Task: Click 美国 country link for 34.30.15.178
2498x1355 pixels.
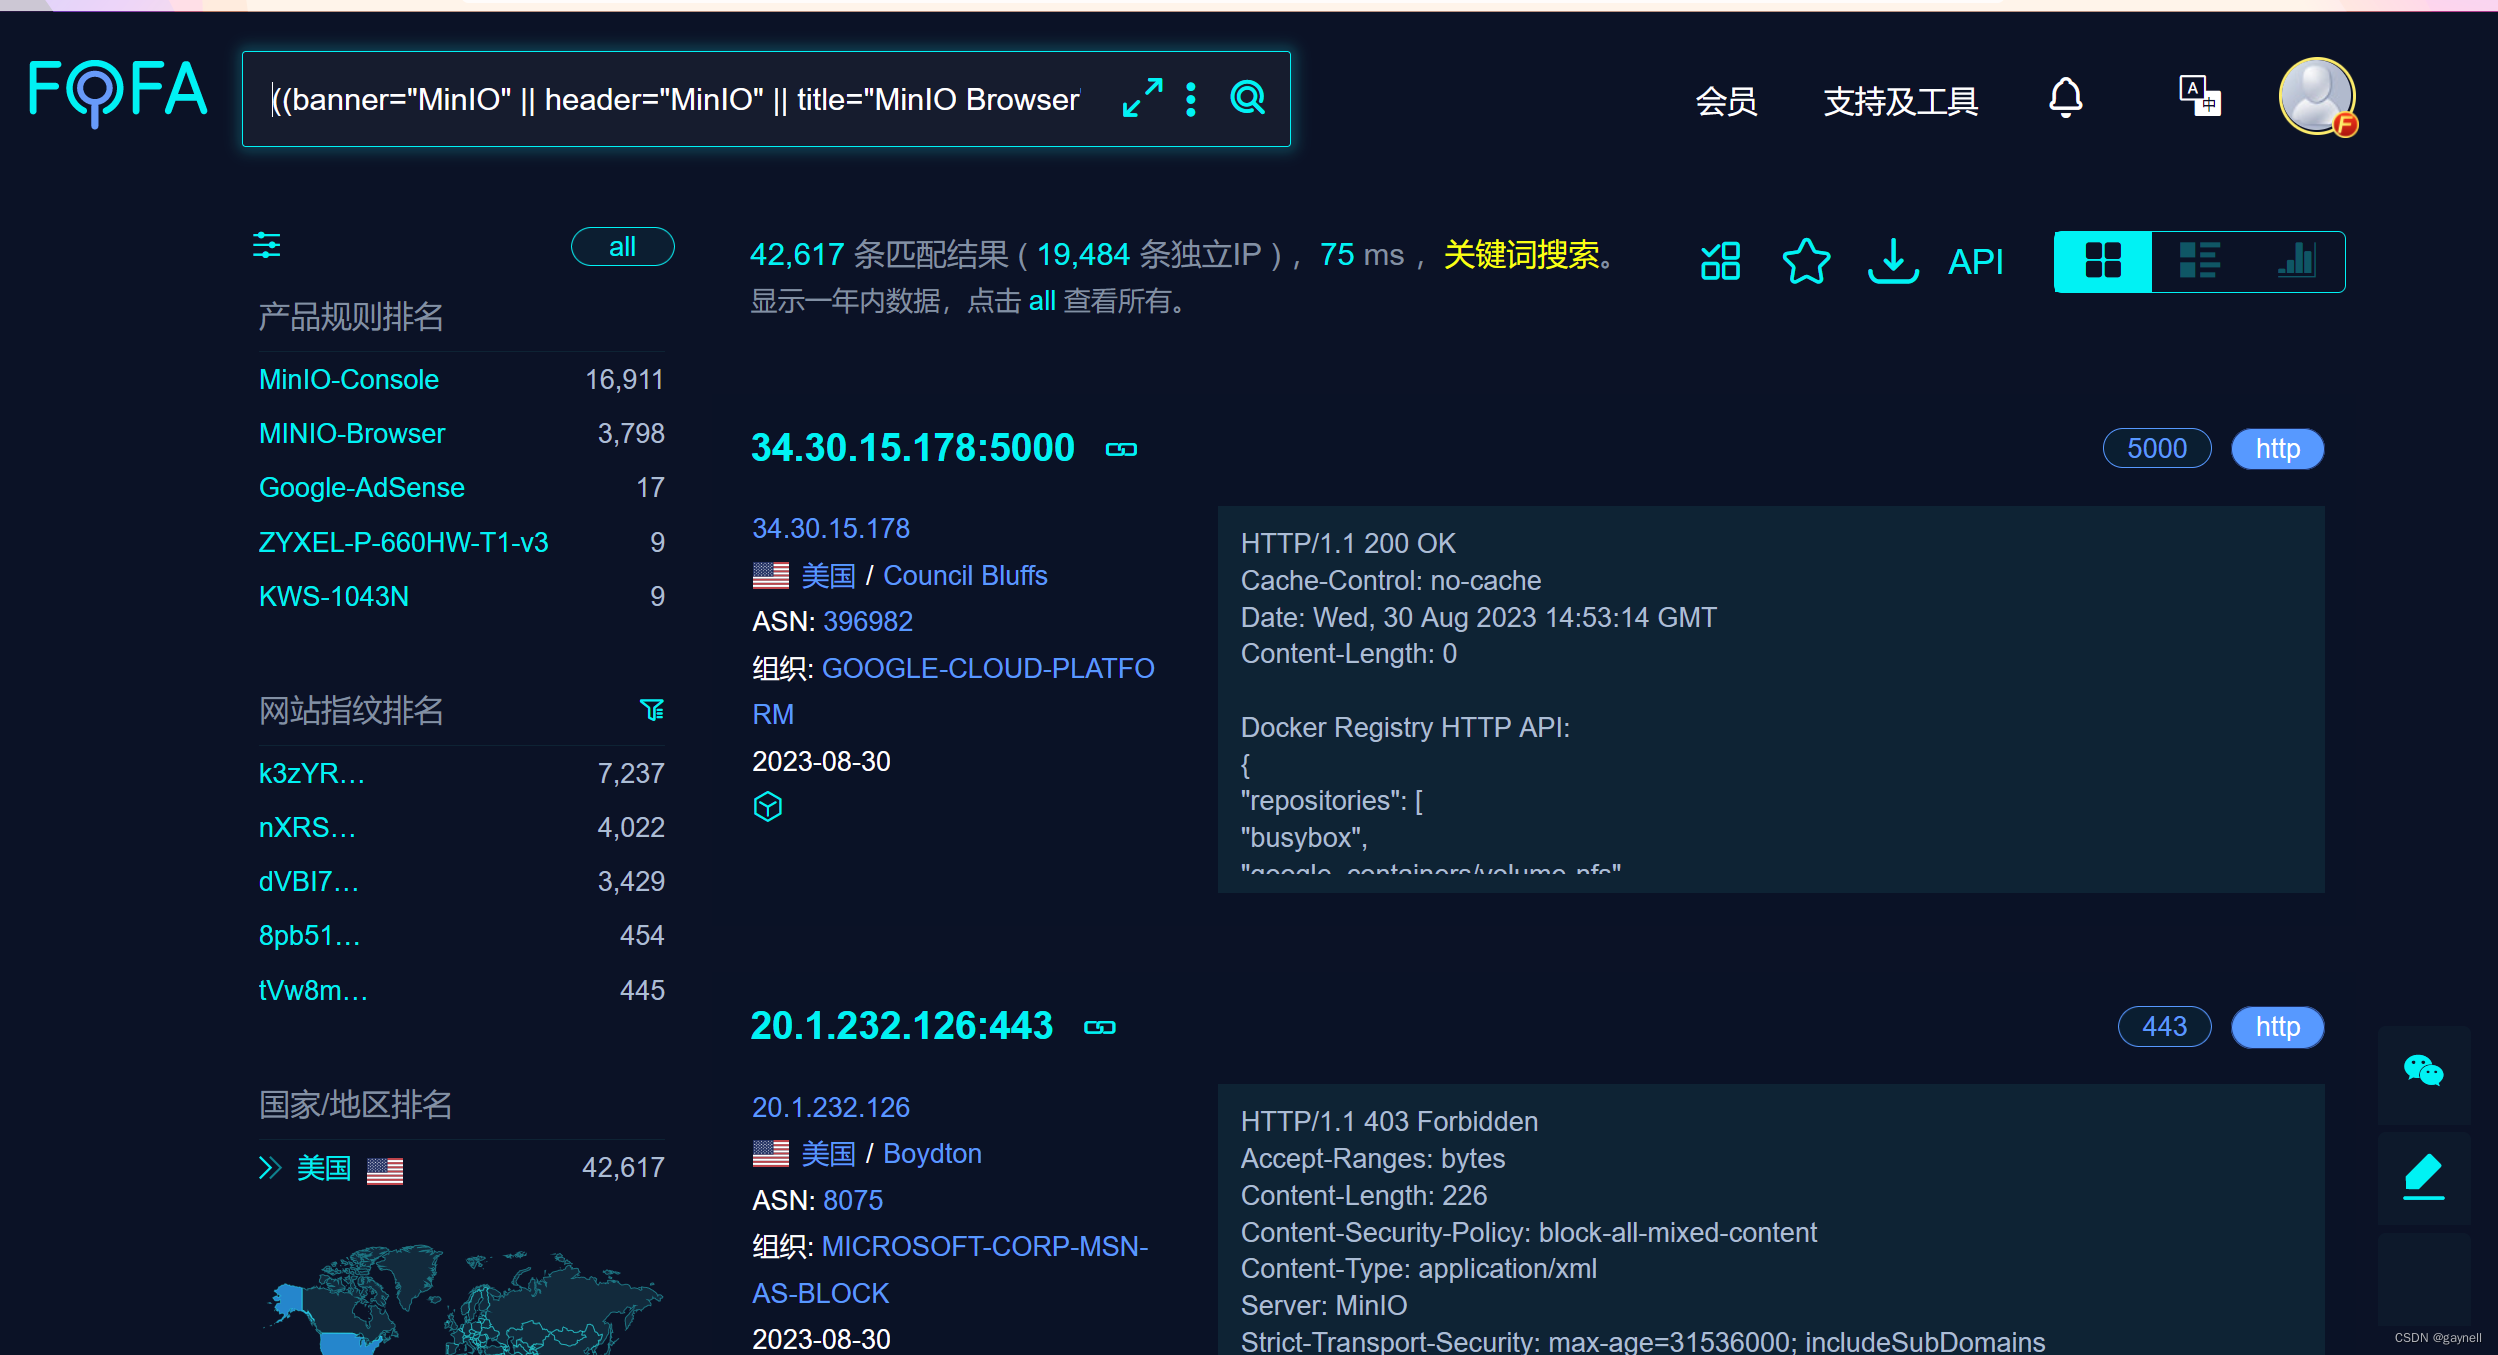Action: click(828, 576)
